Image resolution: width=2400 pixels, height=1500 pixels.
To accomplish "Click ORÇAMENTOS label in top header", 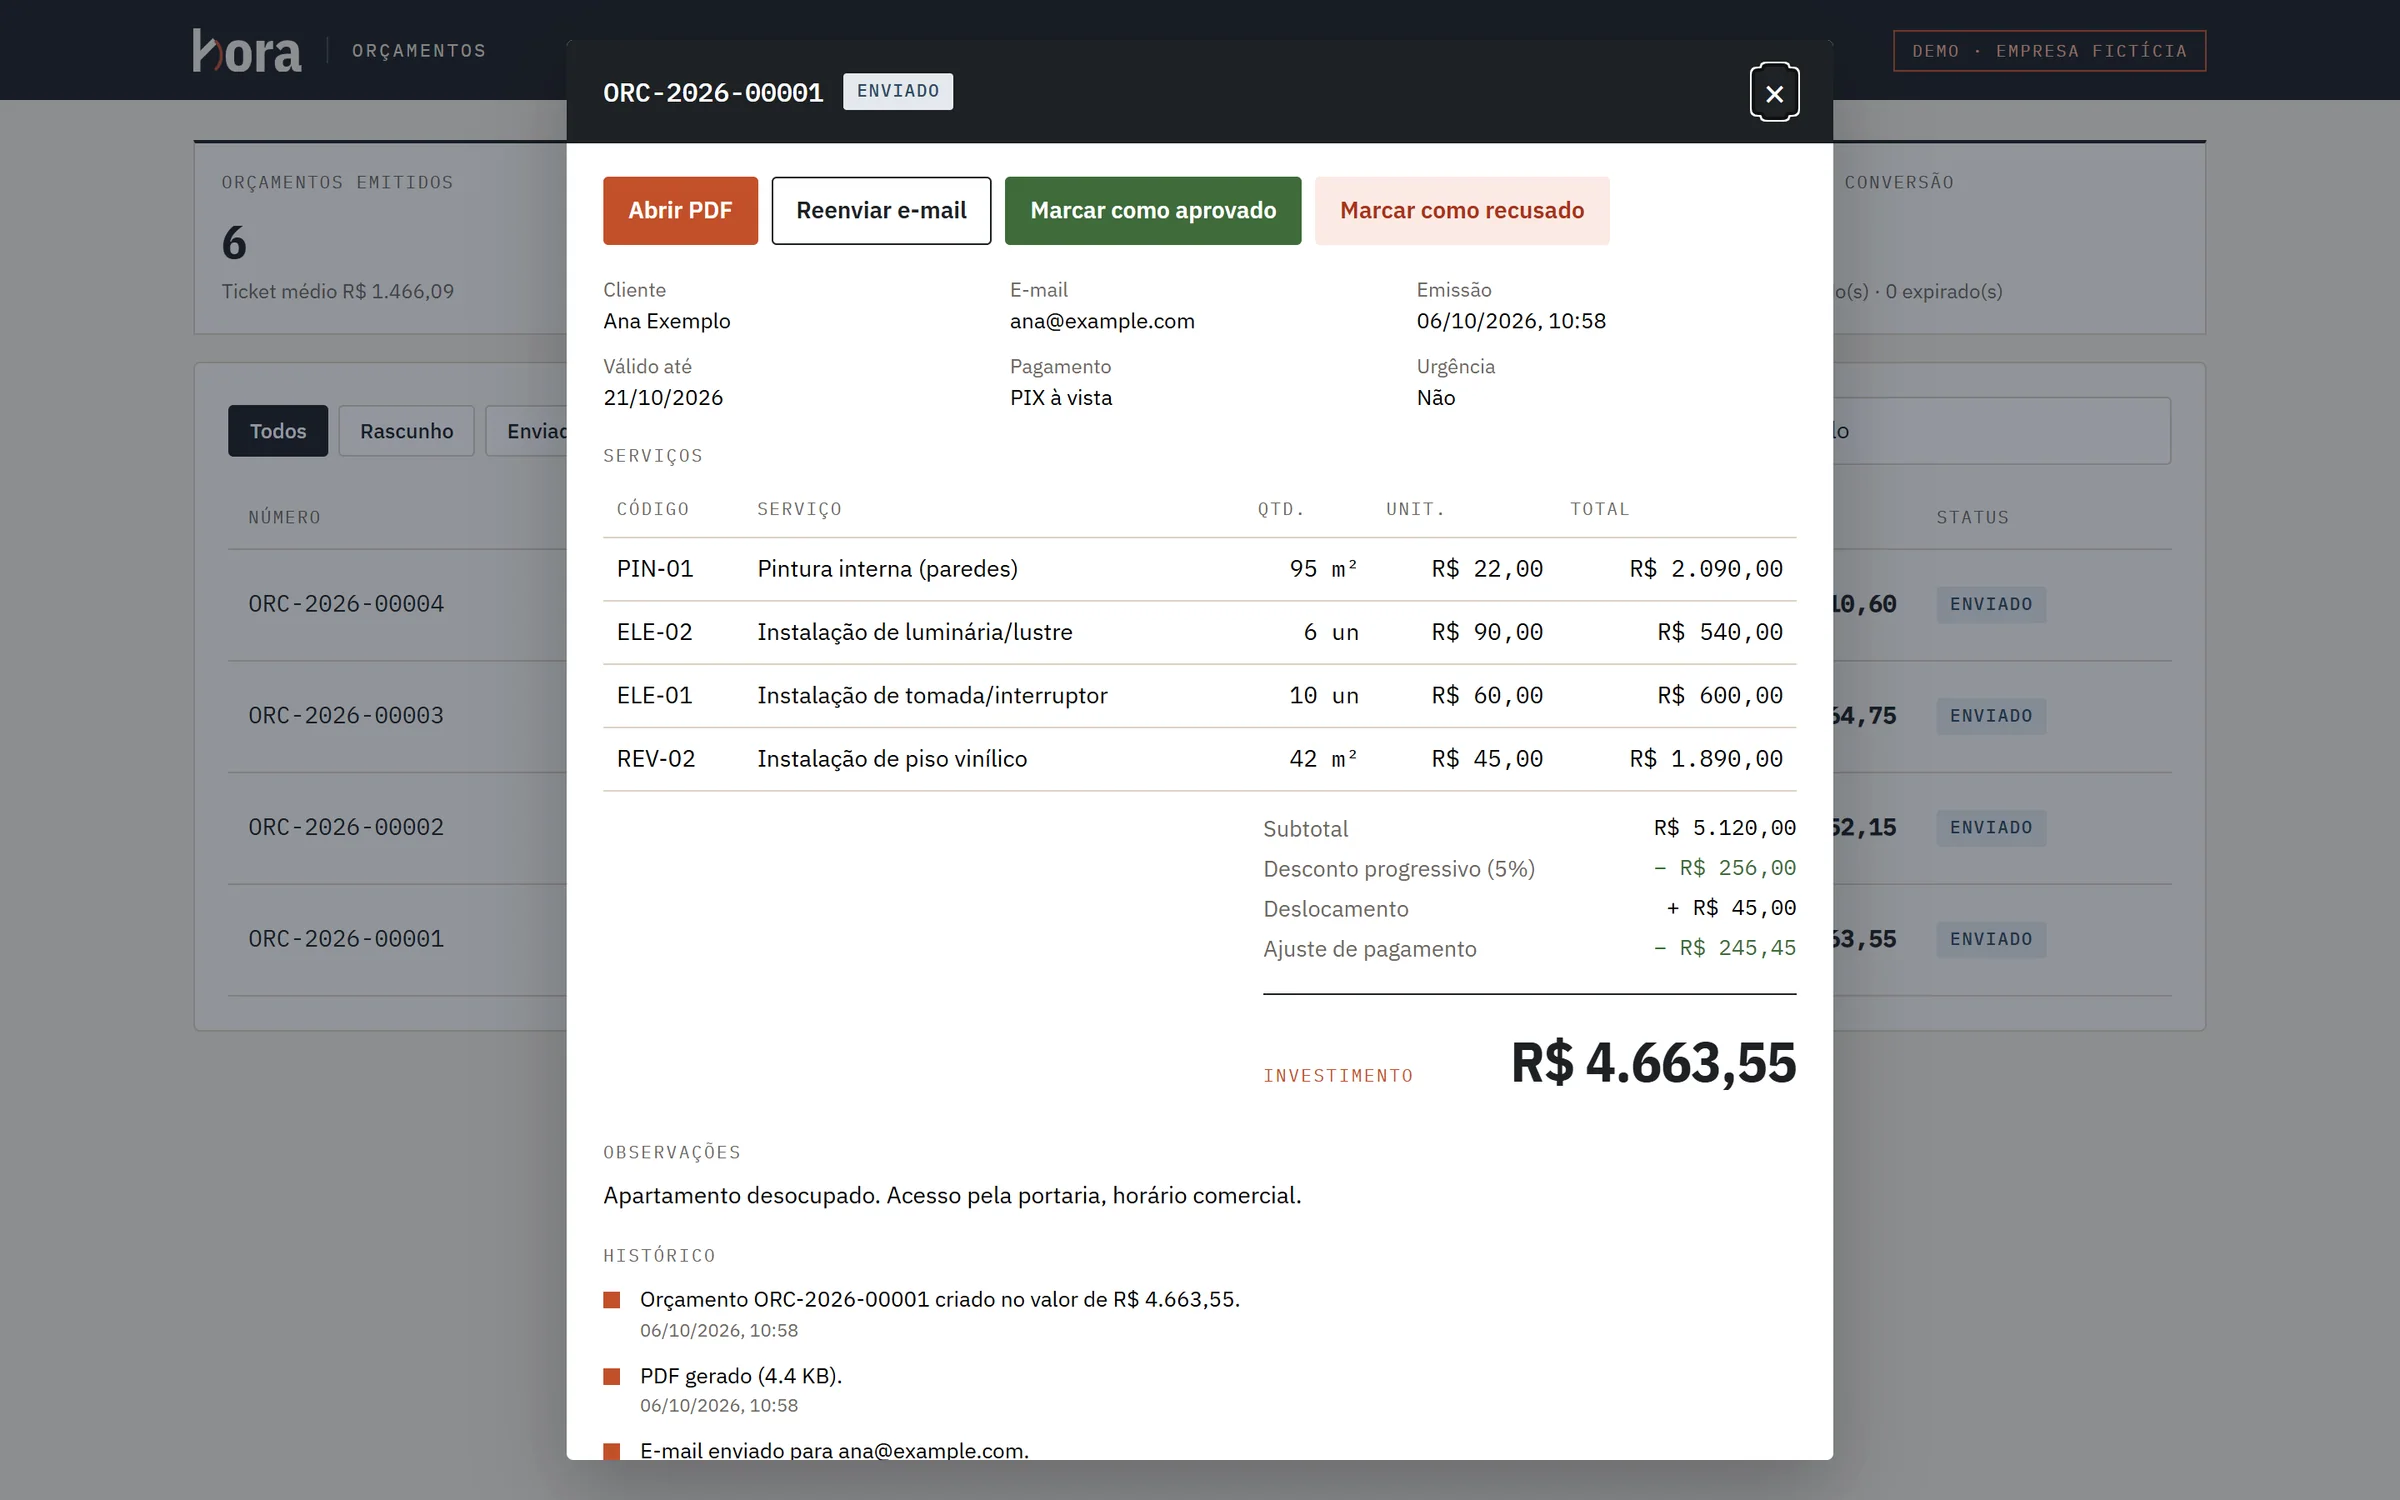I will pyautogui.click(x=418, y=51).
